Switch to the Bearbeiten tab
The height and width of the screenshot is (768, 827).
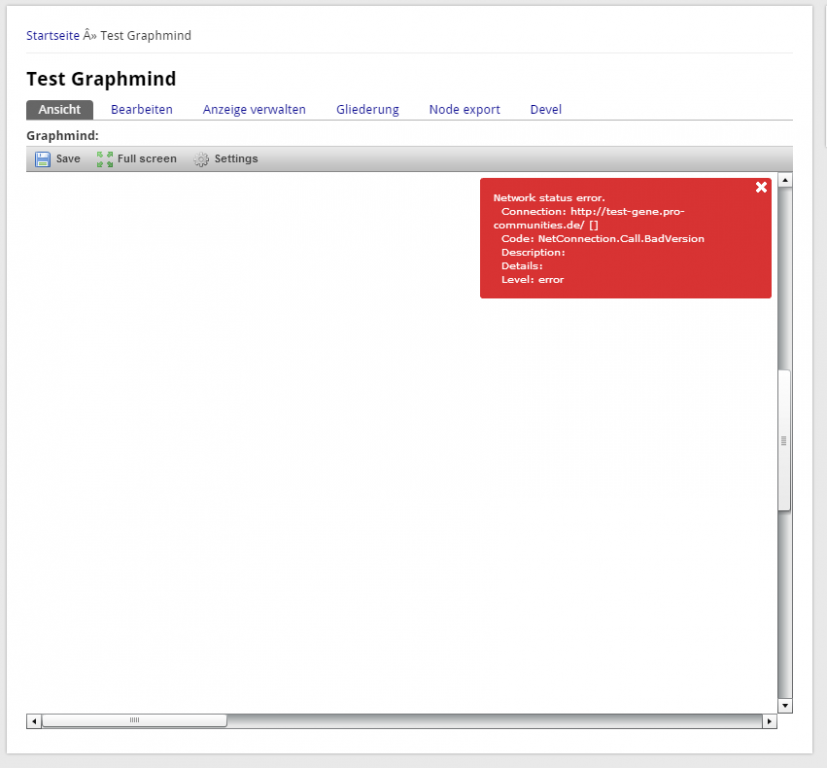click(x=141, y=110)
